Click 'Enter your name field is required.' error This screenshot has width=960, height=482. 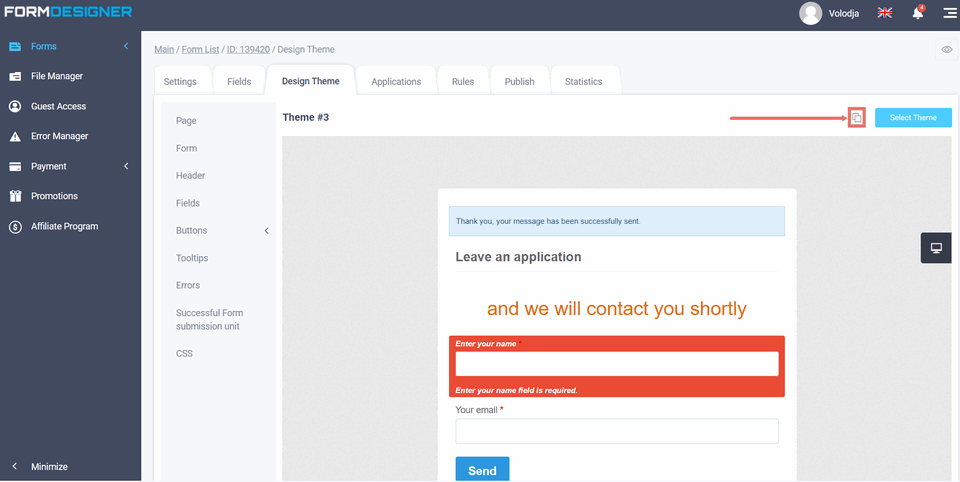coord(517,390)
